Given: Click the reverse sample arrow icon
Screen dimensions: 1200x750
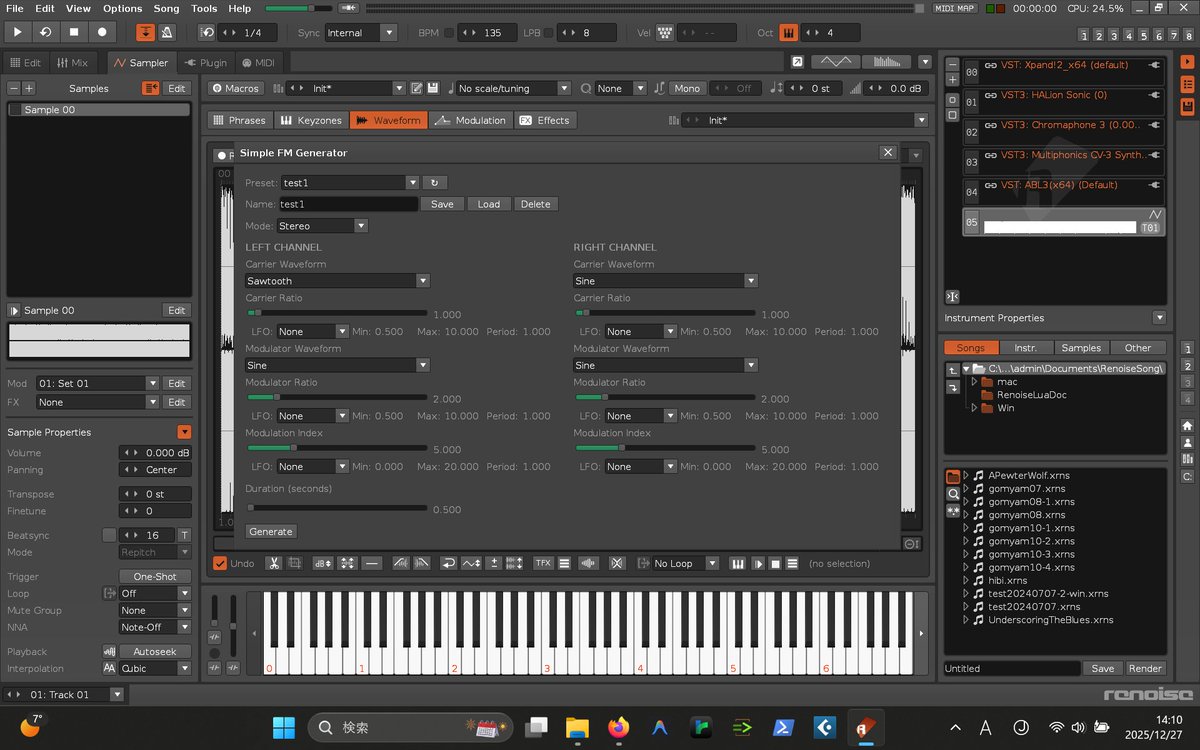Looking at the screenshot, I should [x=450, y=563].
